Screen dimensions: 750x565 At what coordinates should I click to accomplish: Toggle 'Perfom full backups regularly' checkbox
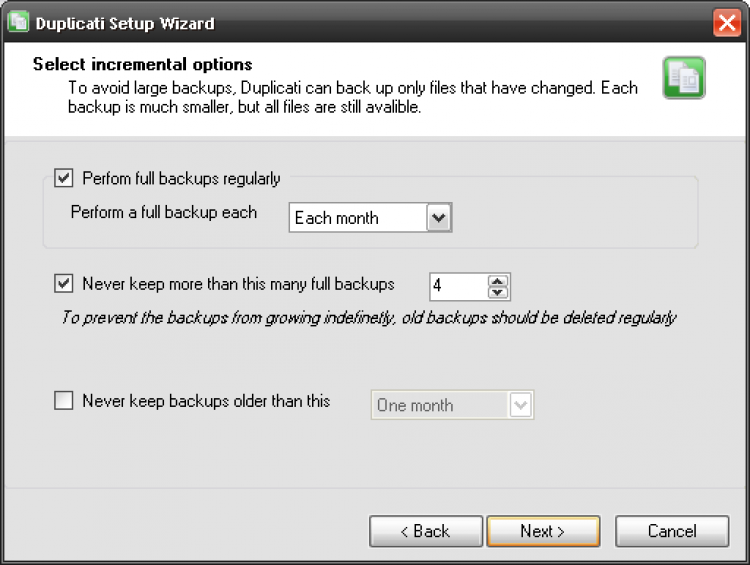(x=64, y=178)
